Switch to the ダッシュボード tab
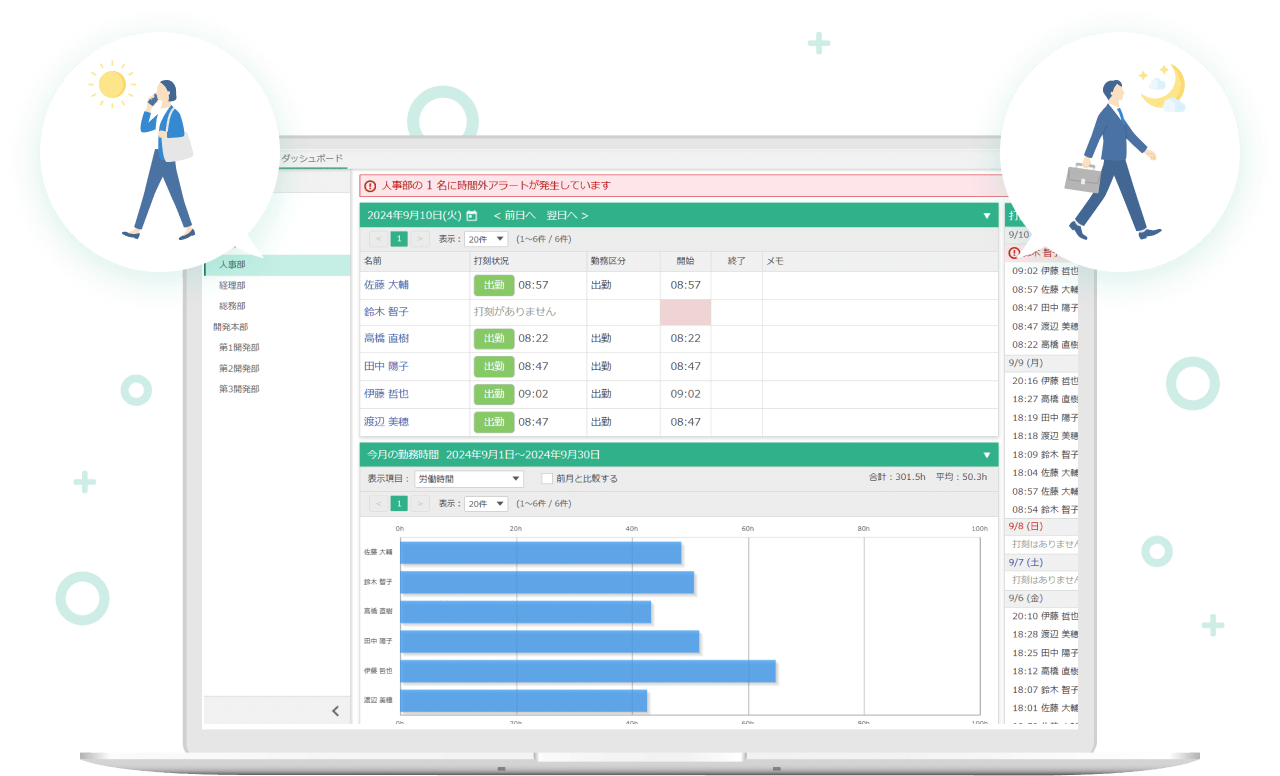The image size is (1280, 776). (x=311, y=158)
